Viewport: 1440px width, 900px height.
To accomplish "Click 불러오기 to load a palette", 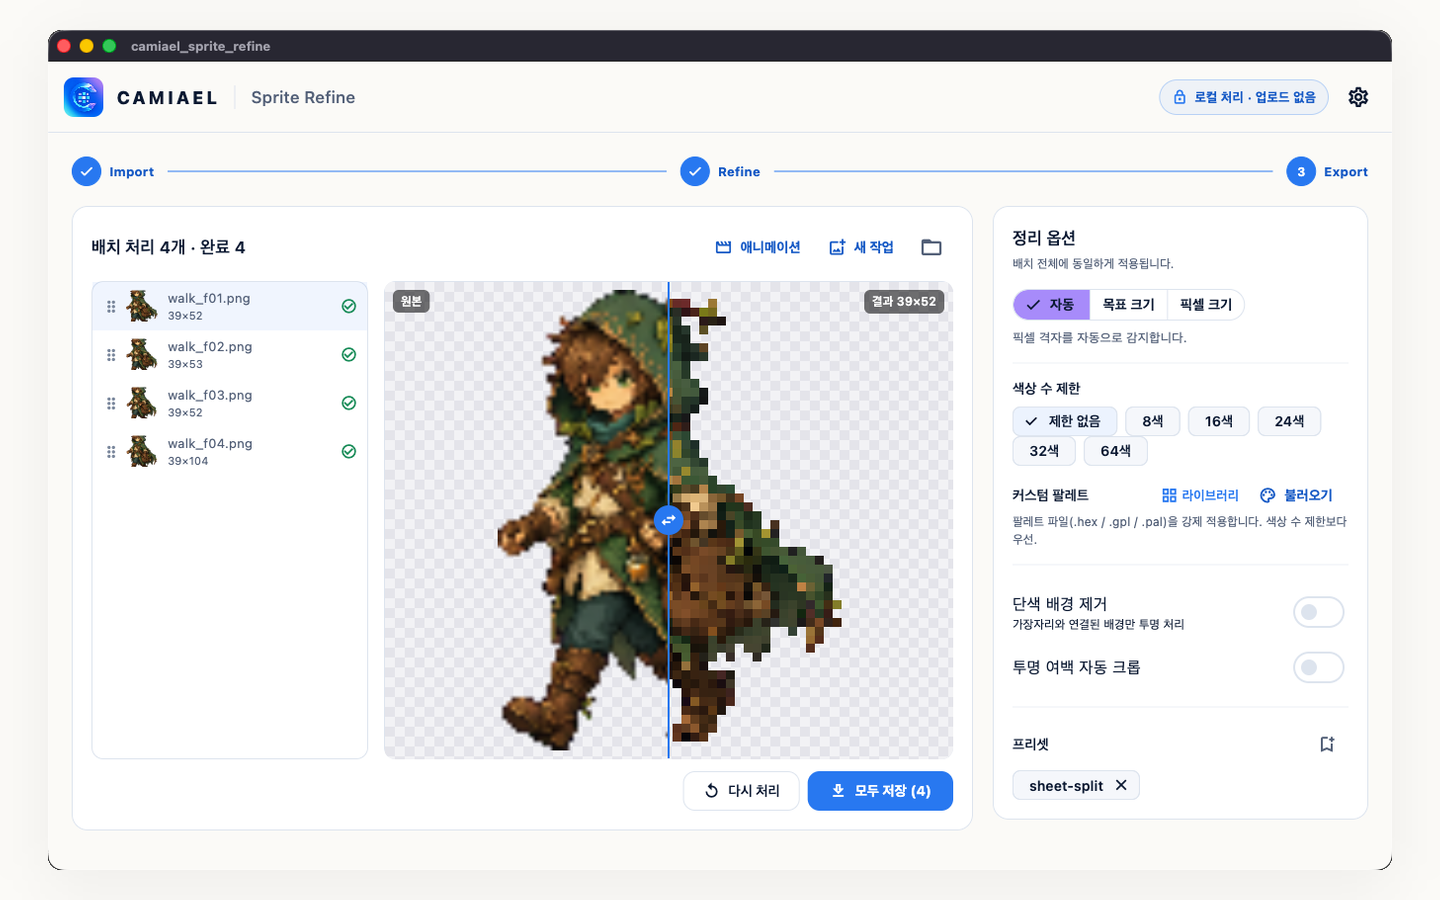I will 1296,495.
